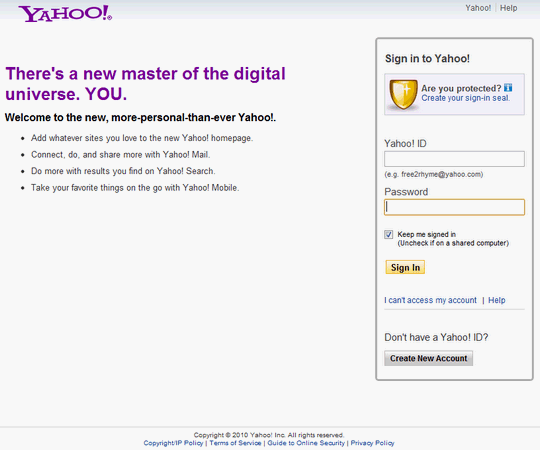Open 'Create your sign-in seal' link
This screenshot has height=450, width=540.
[466, 98]
